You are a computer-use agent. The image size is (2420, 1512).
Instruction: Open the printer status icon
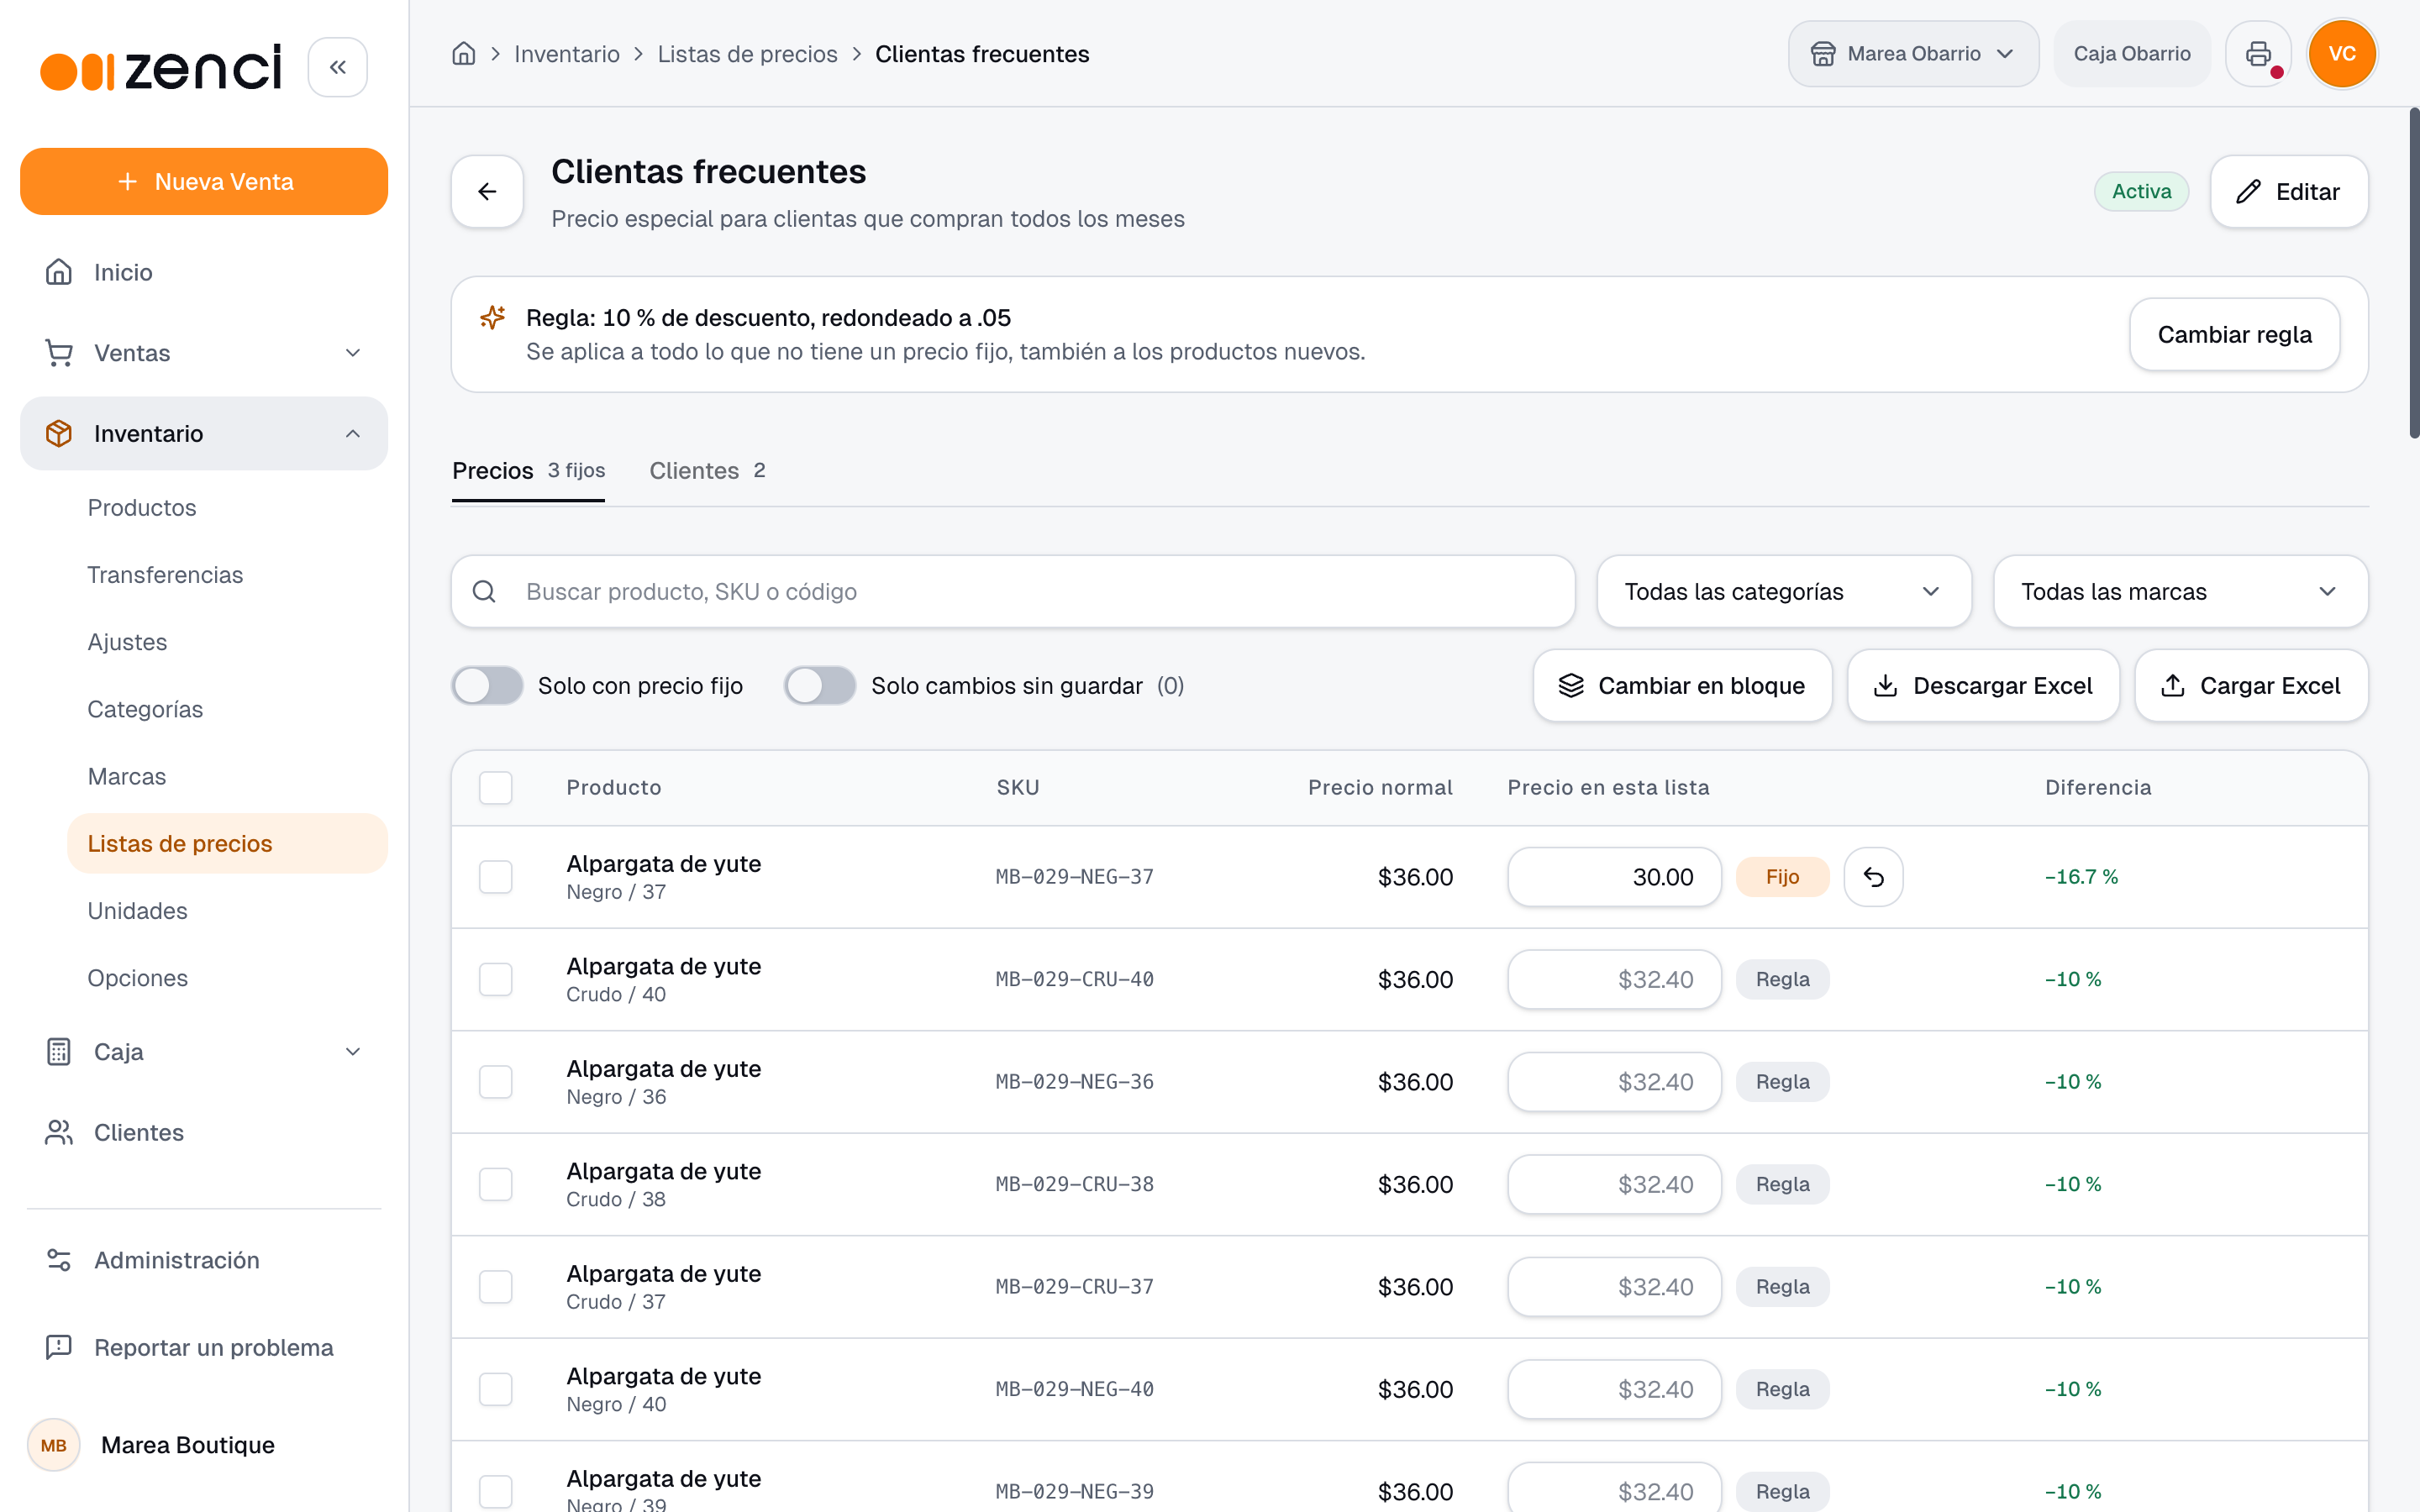2258,54
